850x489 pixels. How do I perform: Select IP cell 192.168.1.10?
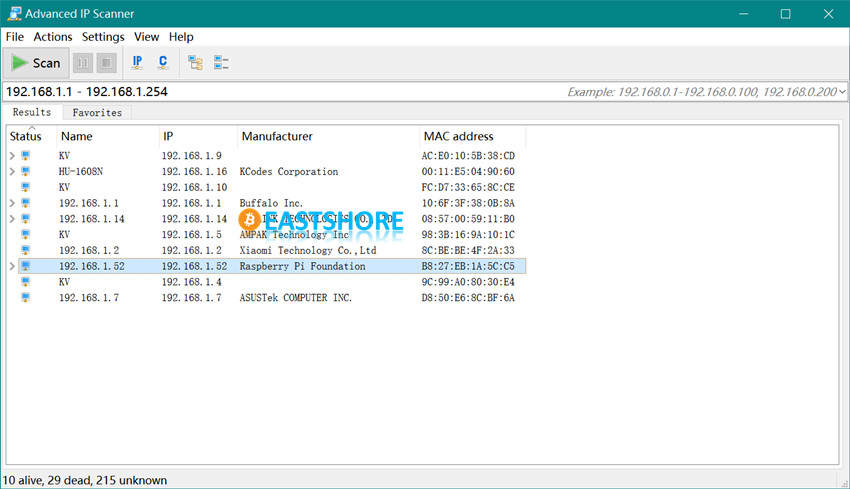[195, 187]
